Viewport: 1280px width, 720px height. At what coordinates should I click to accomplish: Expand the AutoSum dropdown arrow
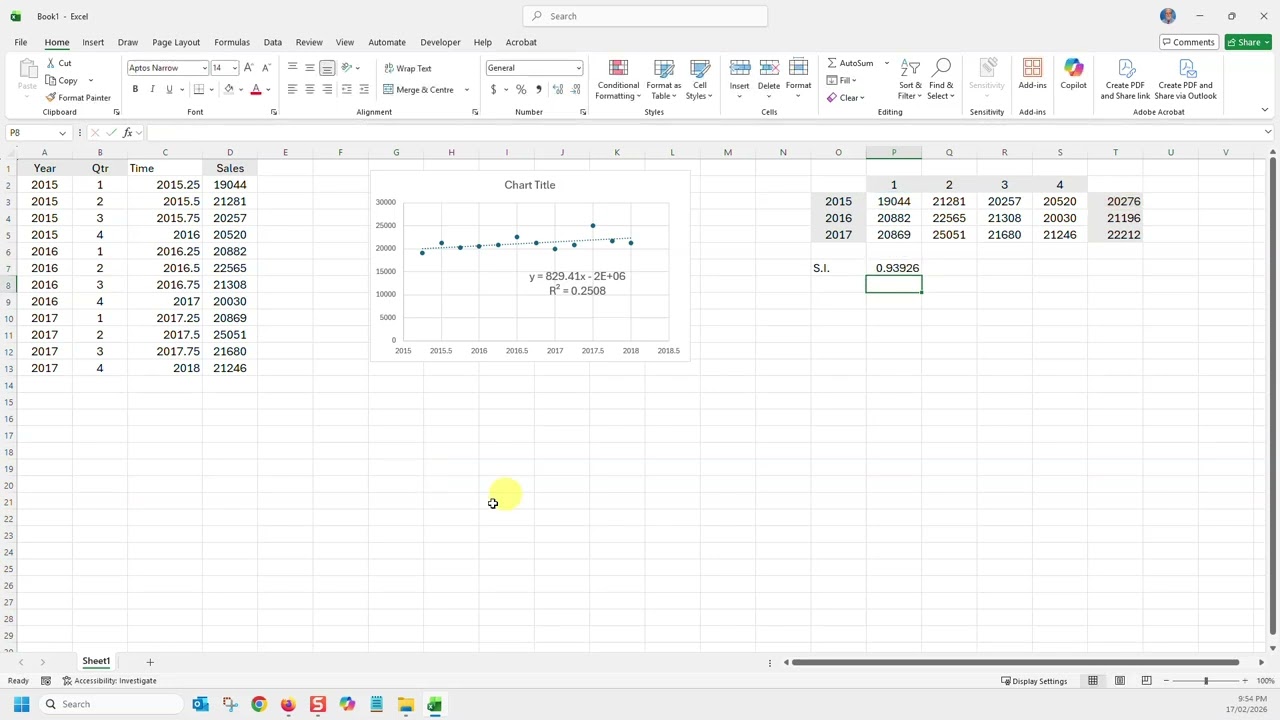click(886, 63)
